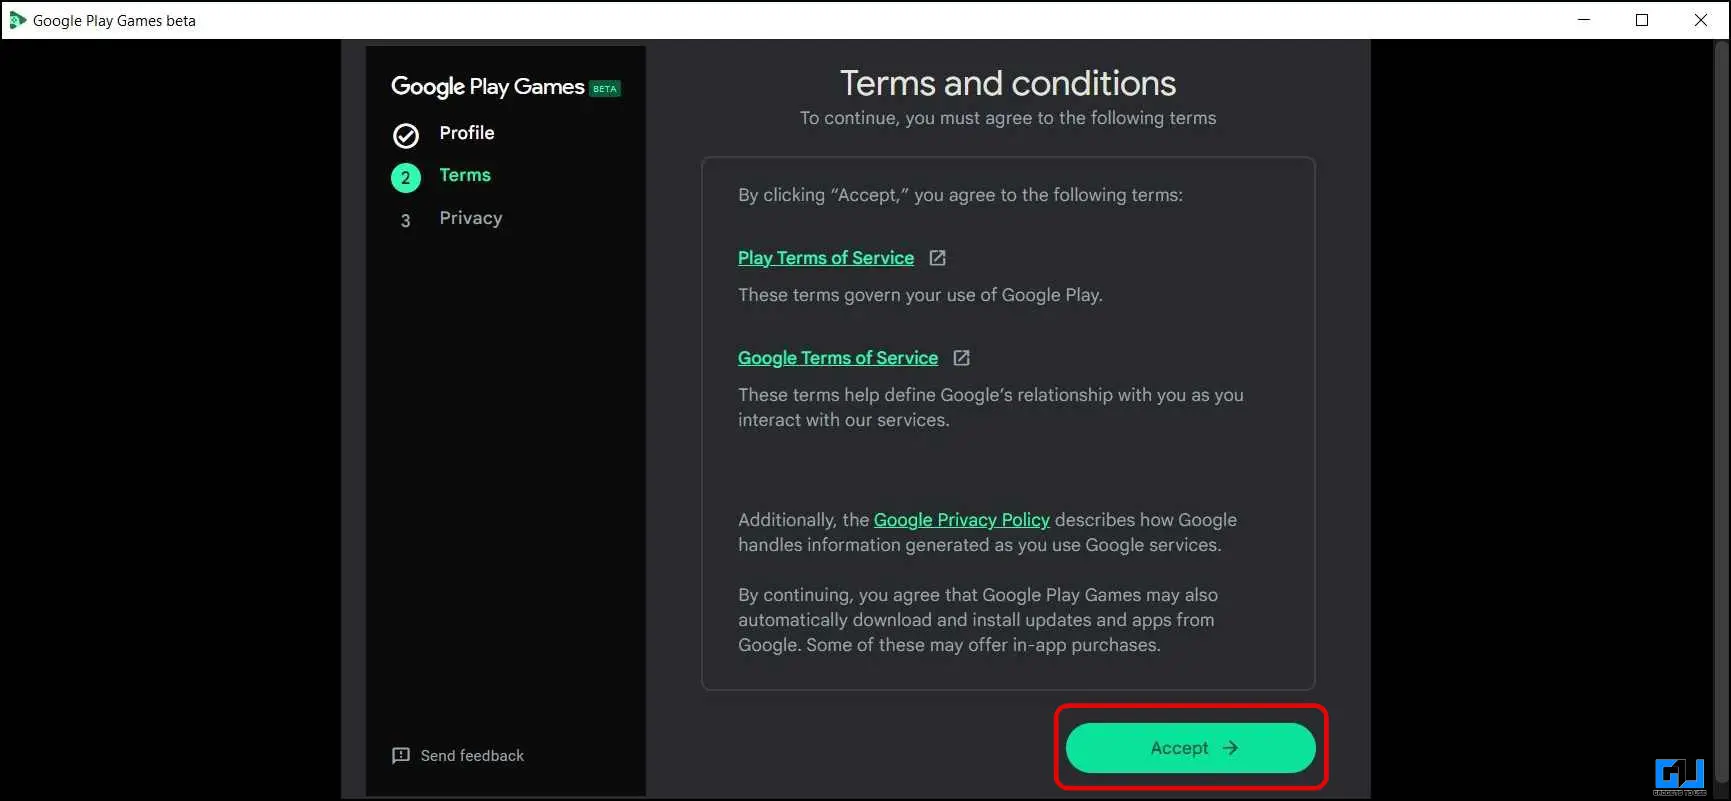
Task: Click the 'By clicking "Accept,"' sentence
Action: pyautogui.click(x=960, y=195)
